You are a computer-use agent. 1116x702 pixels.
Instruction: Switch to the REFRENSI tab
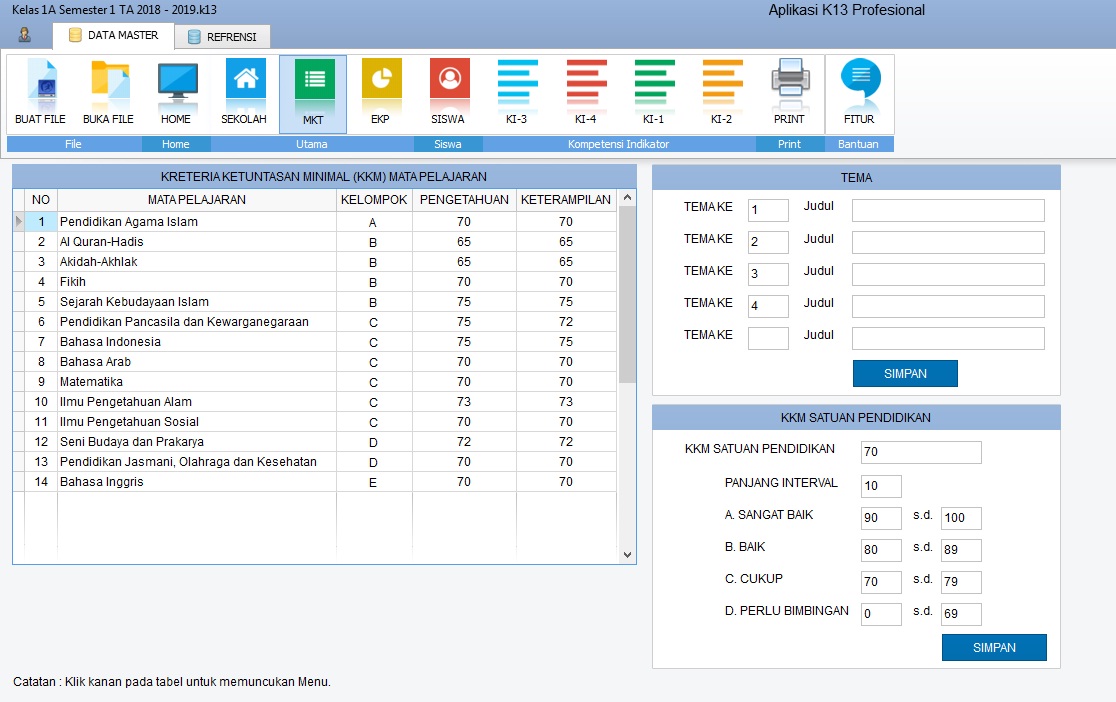coord(221,37)
